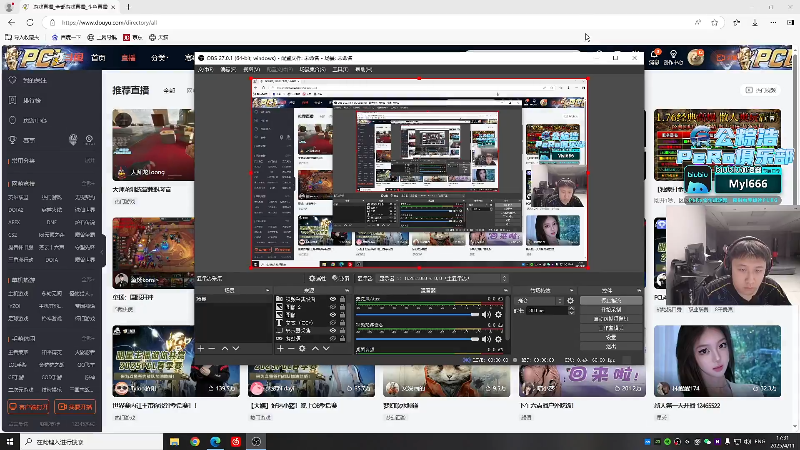The image size is (800, 450).
Task: Open the scene transition properties gear
Action: coord(570,301)
